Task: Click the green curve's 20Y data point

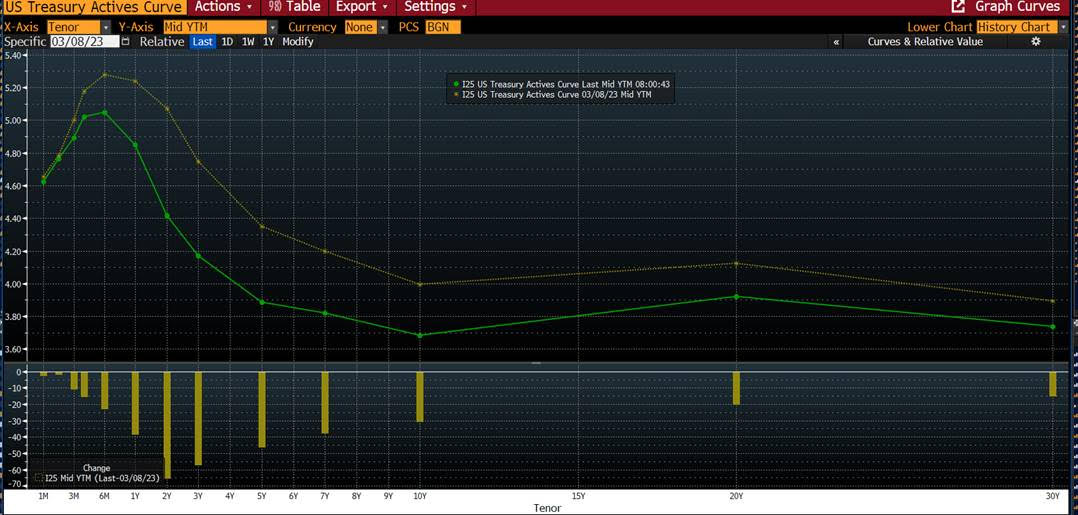Action: (x=736, y=297)
